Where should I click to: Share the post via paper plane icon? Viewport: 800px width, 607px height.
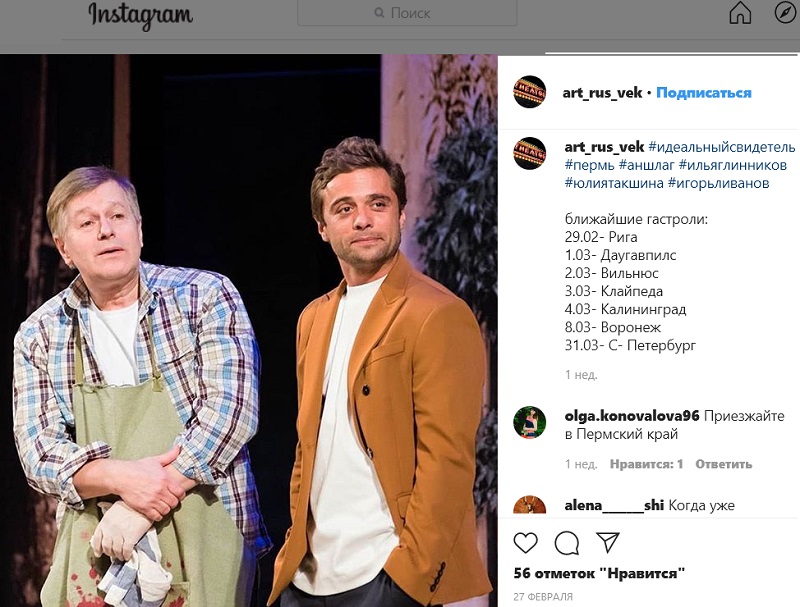click(608, 543)
